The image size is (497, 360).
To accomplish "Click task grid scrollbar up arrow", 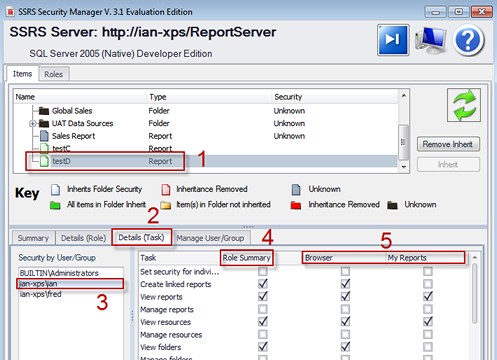I will 475,258.
